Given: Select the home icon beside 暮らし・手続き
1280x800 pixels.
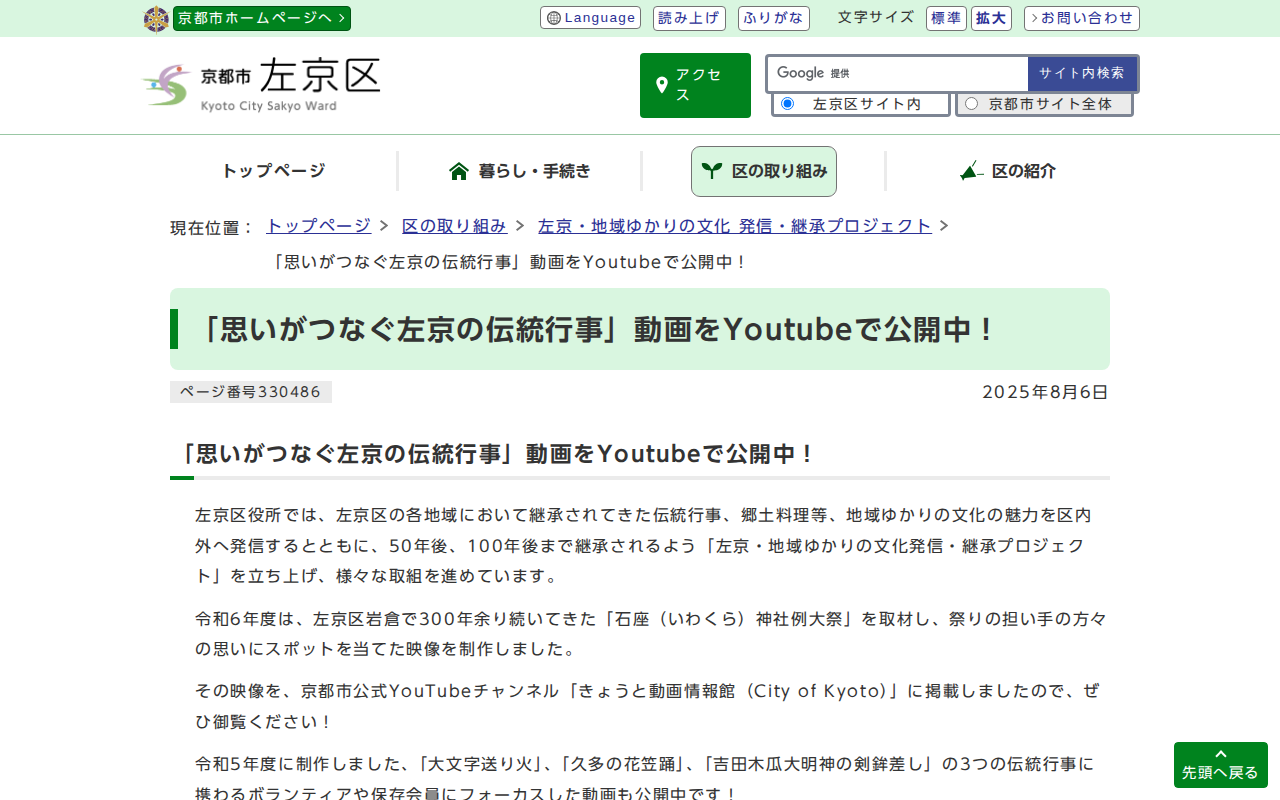Looking at the screenshot, I should coord(460,170).
